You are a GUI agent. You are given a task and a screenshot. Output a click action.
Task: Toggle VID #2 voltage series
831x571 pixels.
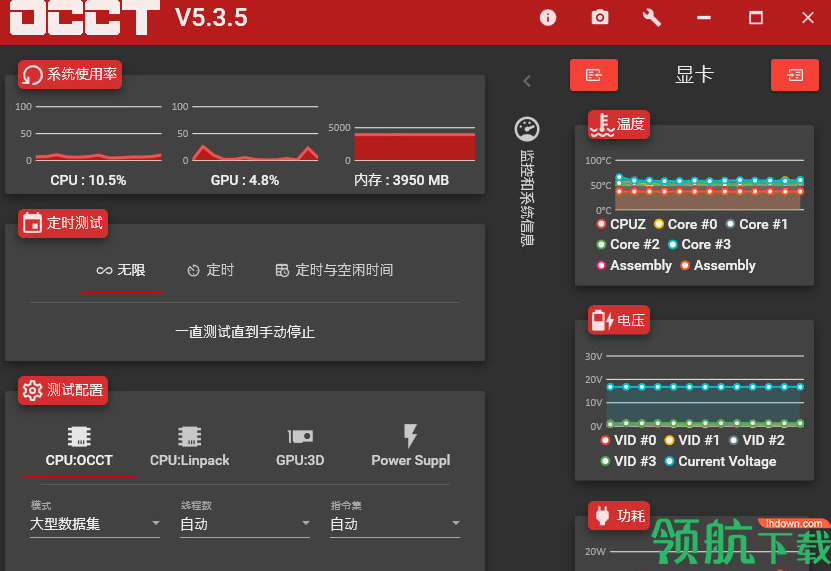pyautogui.click(x=756, y=441)
